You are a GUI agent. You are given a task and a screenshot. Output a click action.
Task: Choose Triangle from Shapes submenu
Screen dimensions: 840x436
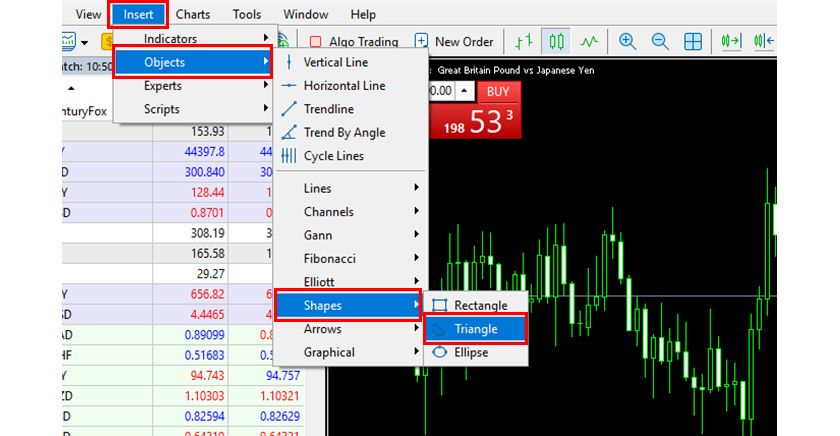click(475, 329)
